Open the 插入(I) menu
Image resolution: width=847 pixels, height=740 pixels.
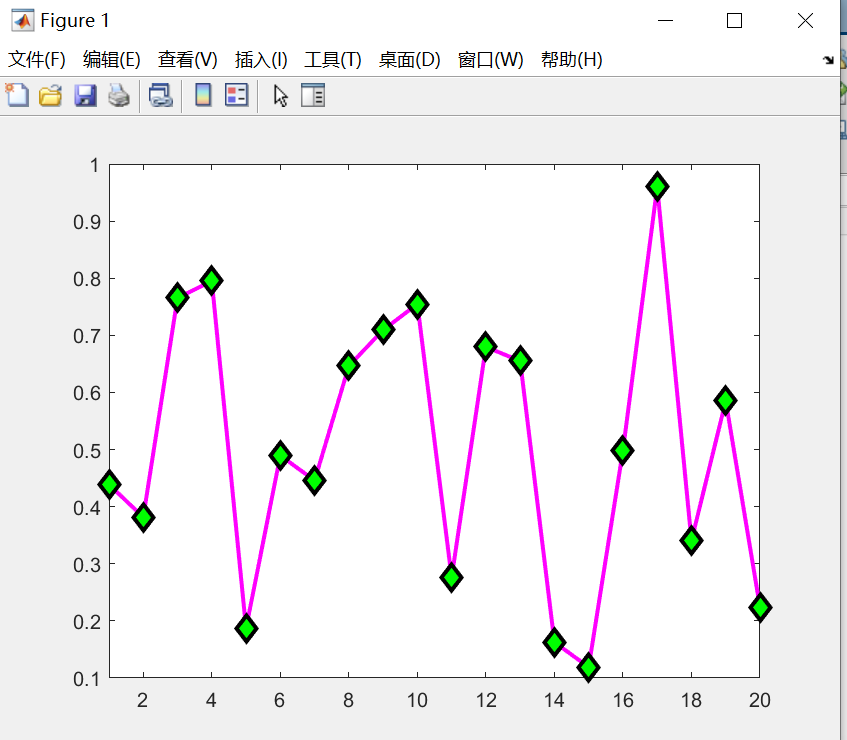tap(259, 60)
